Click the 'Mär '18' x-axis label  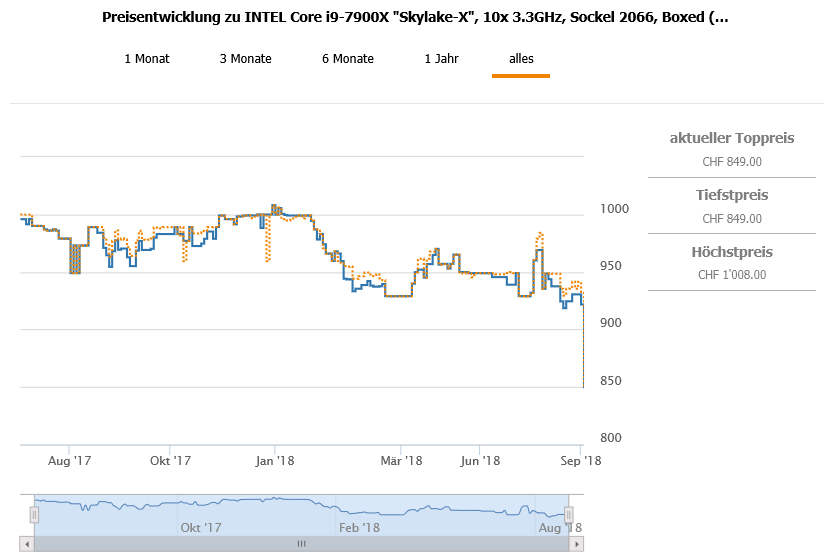coord(401,461)
